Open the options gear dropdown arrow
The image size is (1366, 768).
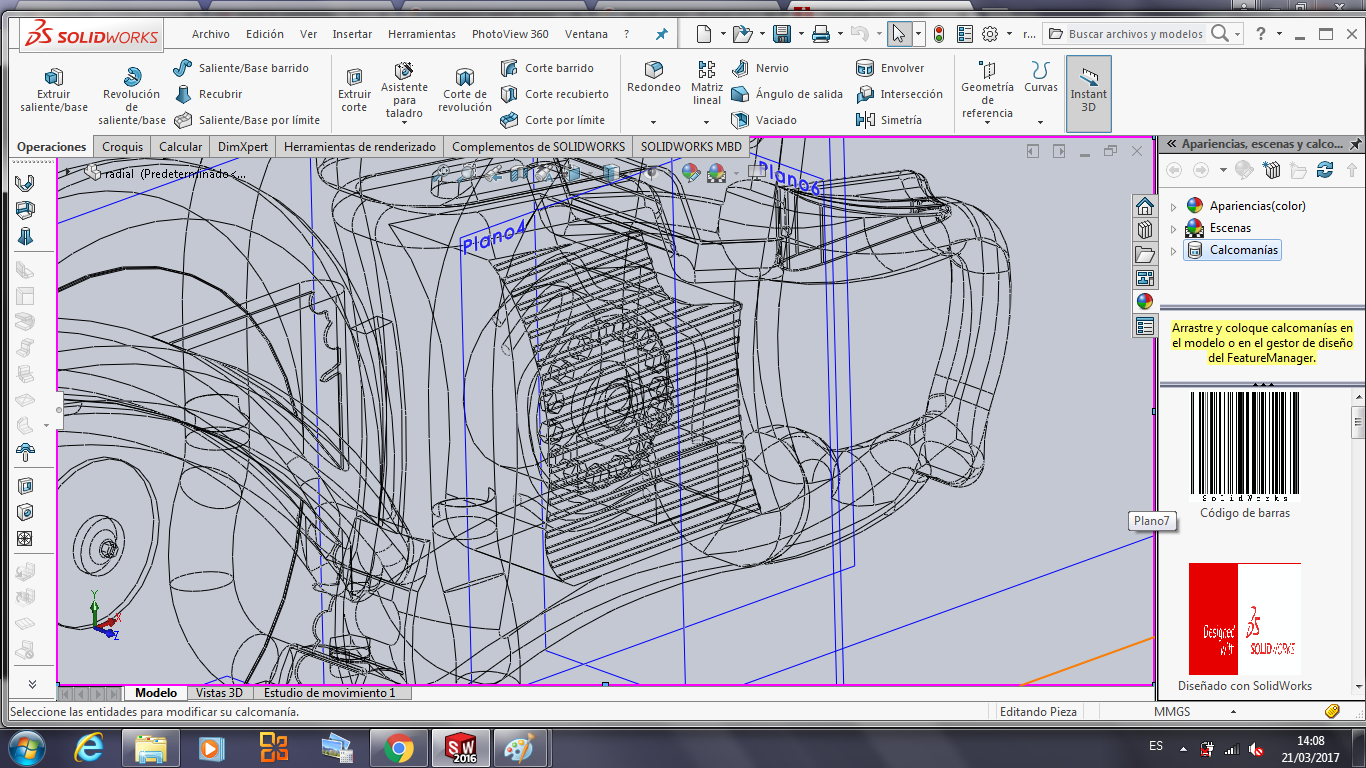[1007, 35]
